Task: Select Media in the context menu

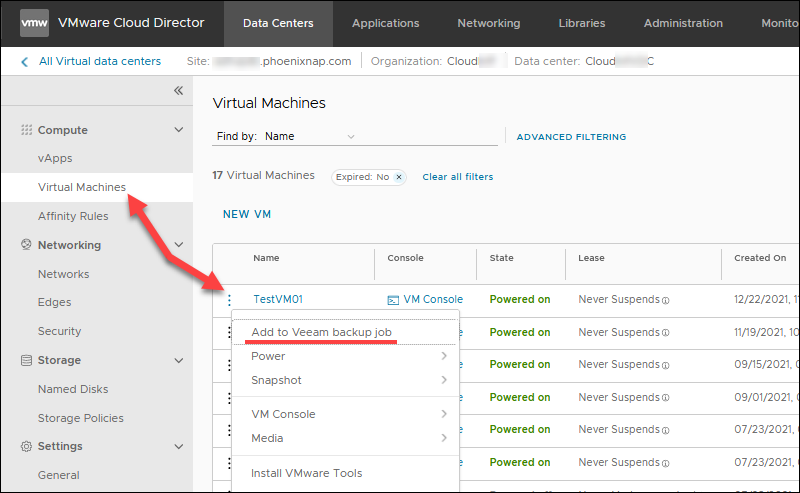Action: click(267, 438)
